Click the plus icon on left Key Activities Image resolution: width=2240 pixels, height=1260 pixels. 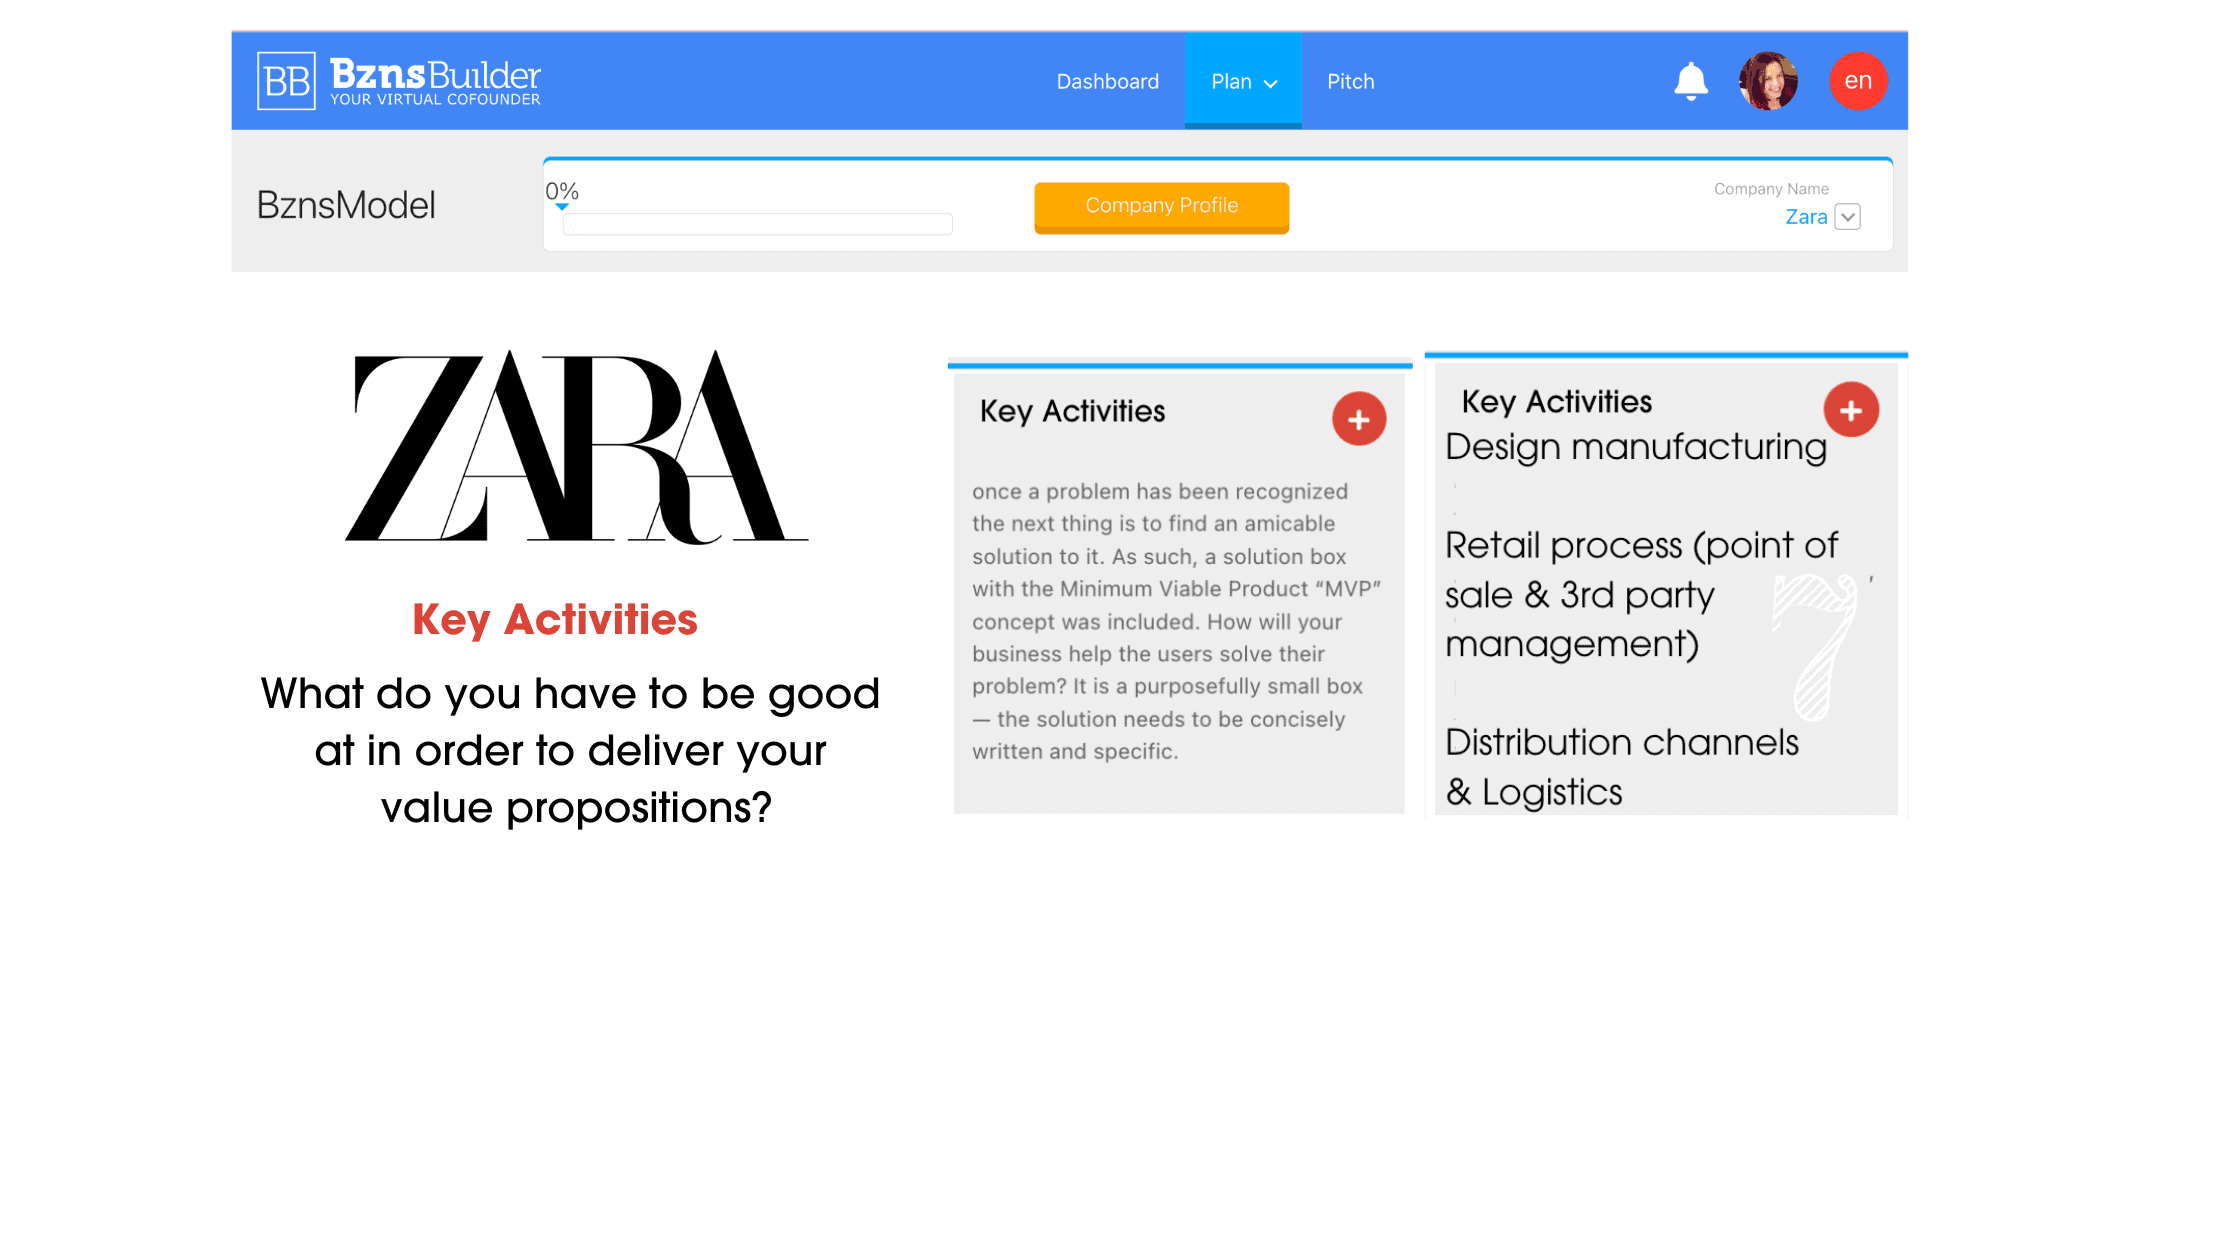click(x=1358, y=417)
